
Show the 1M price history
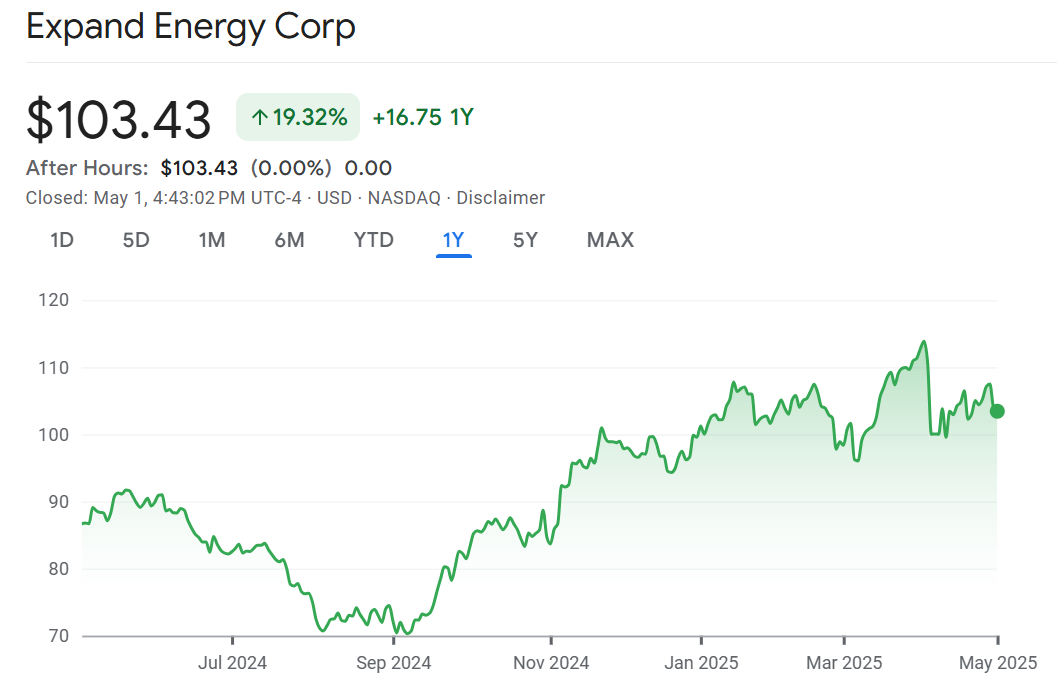211,240
